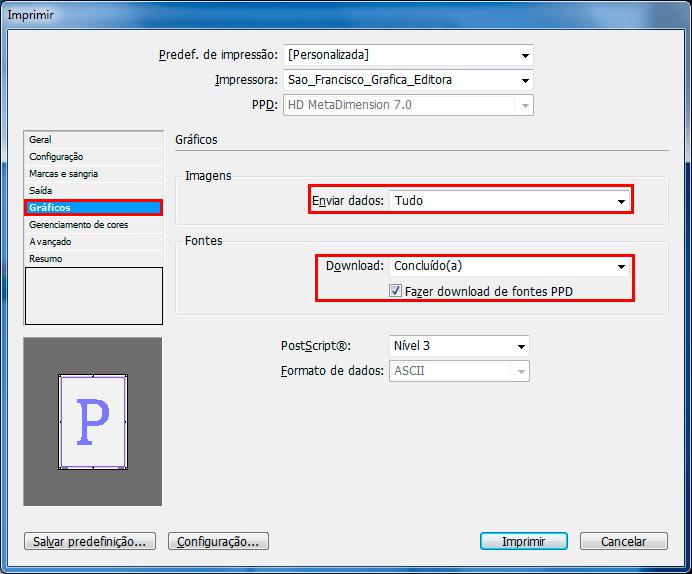692x574 pixels.
Task: Click the Salvar predefinição button
Action: 90,541
